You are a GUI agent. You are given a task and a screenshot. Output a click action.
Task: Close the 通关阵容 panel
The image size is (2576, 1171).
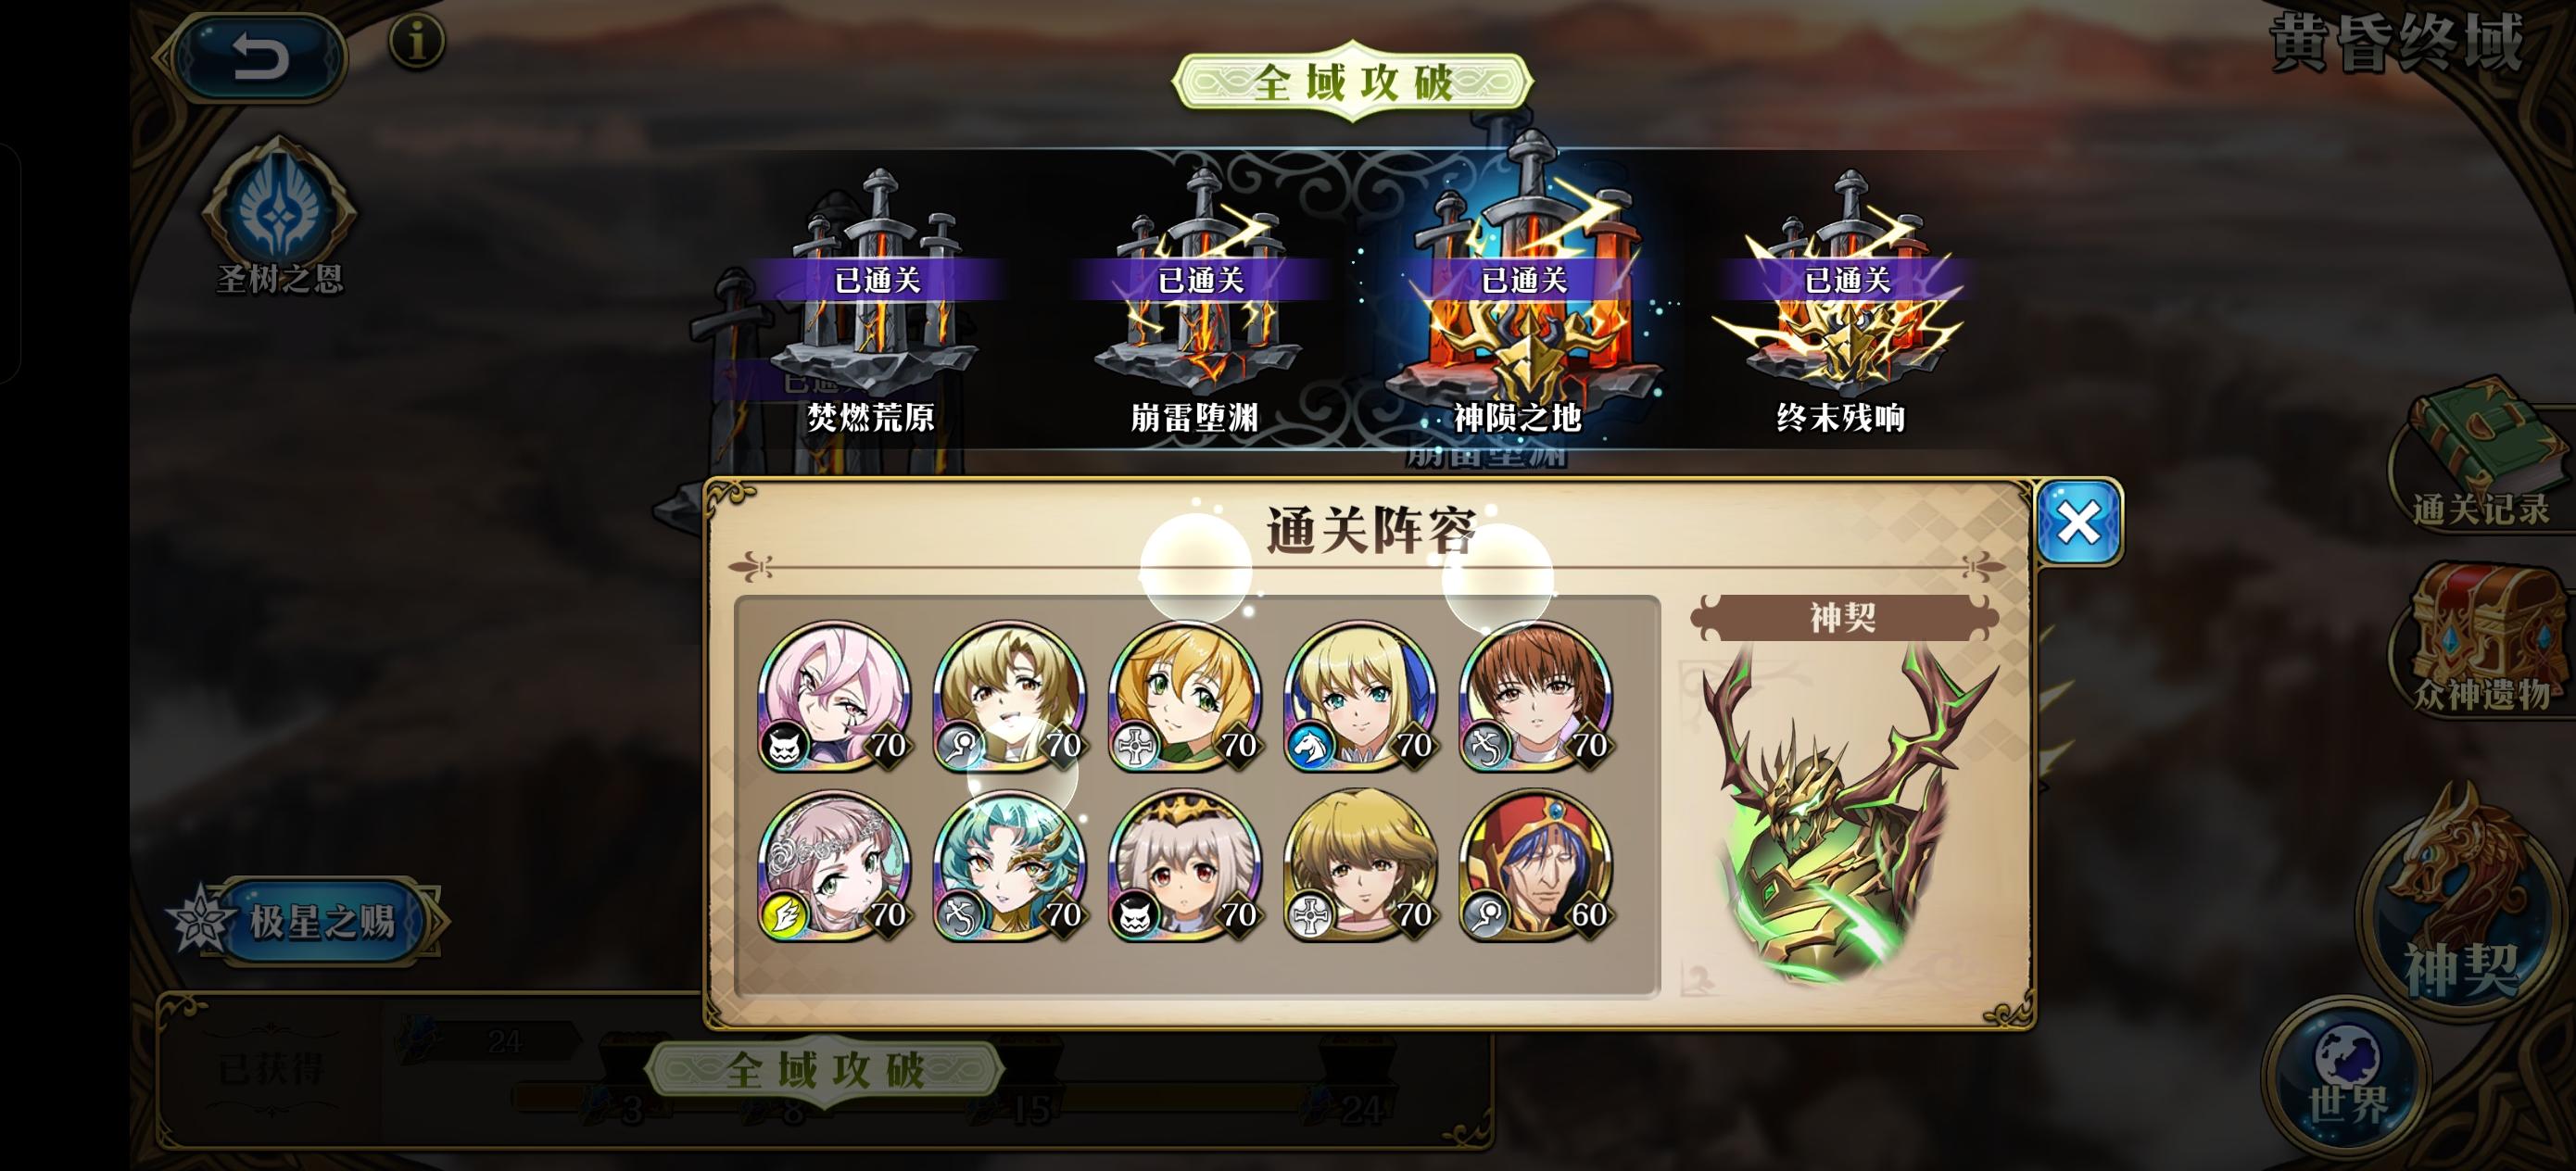[x=2079, y=522]
